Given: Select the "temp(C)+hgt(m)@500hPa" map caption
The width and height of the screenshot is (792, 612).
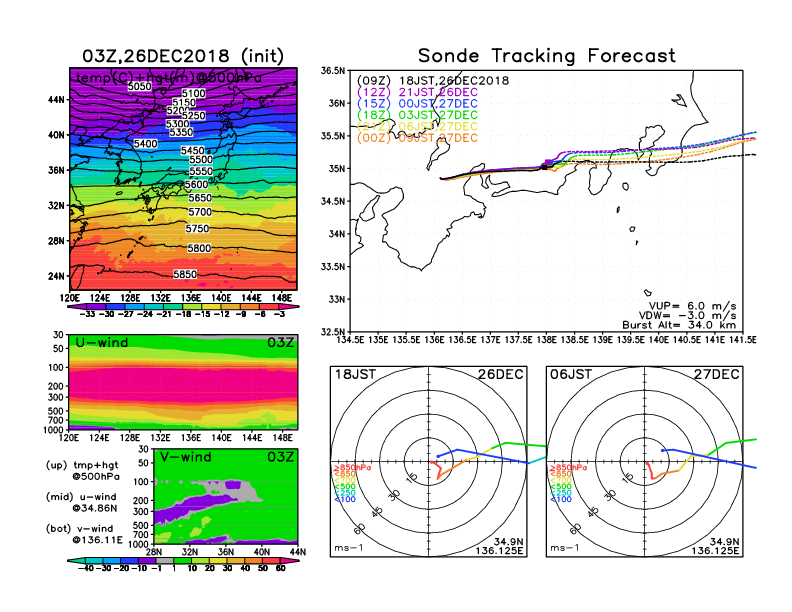Looking at the screenshot, I should tap(169, 78).
